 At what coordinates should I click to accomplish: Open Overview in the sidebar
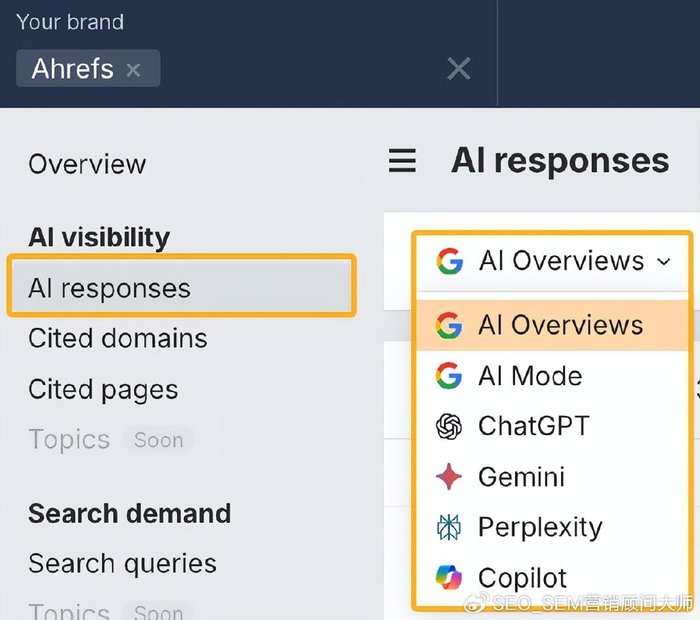(x=87, y=164)
